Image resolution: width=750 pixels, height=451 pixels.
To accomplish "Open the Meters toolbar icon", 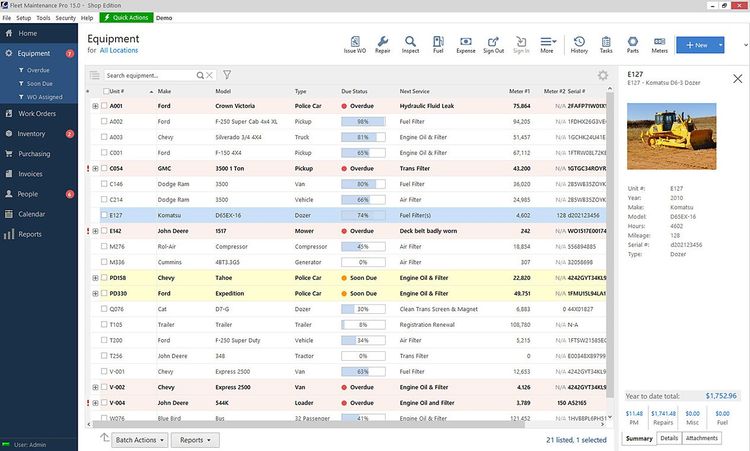I will point(659,43).
